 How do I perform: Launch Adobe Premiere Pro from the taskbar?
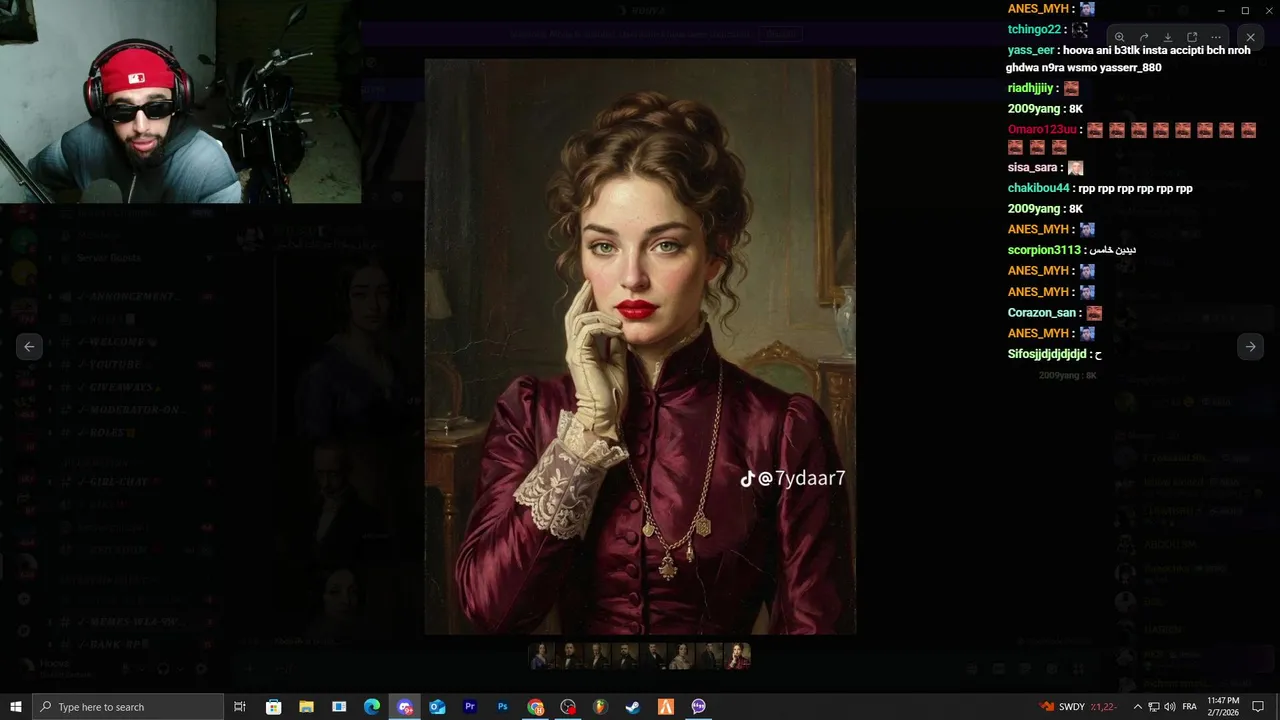[470, 707]
